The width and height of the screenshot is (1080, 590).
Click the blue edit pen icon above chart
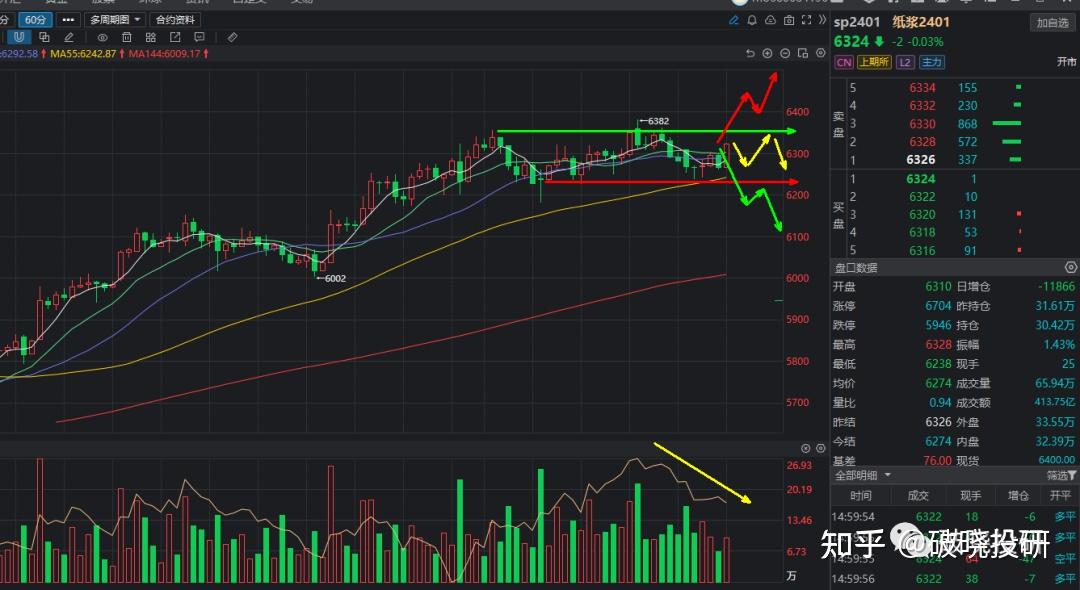(734, 20)
